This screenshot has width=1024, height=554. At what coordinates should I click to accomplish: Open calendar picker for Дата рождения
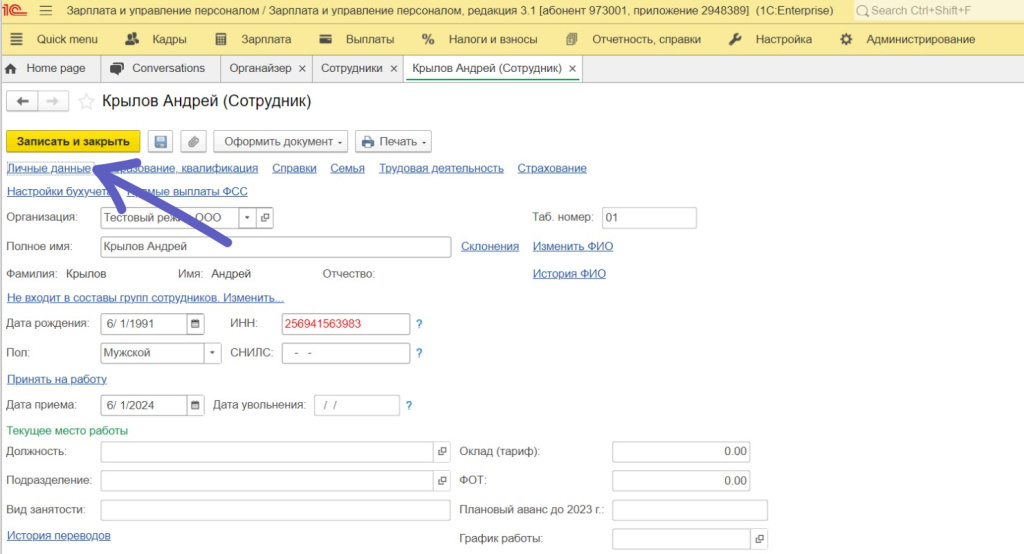(x=195, y=324)
